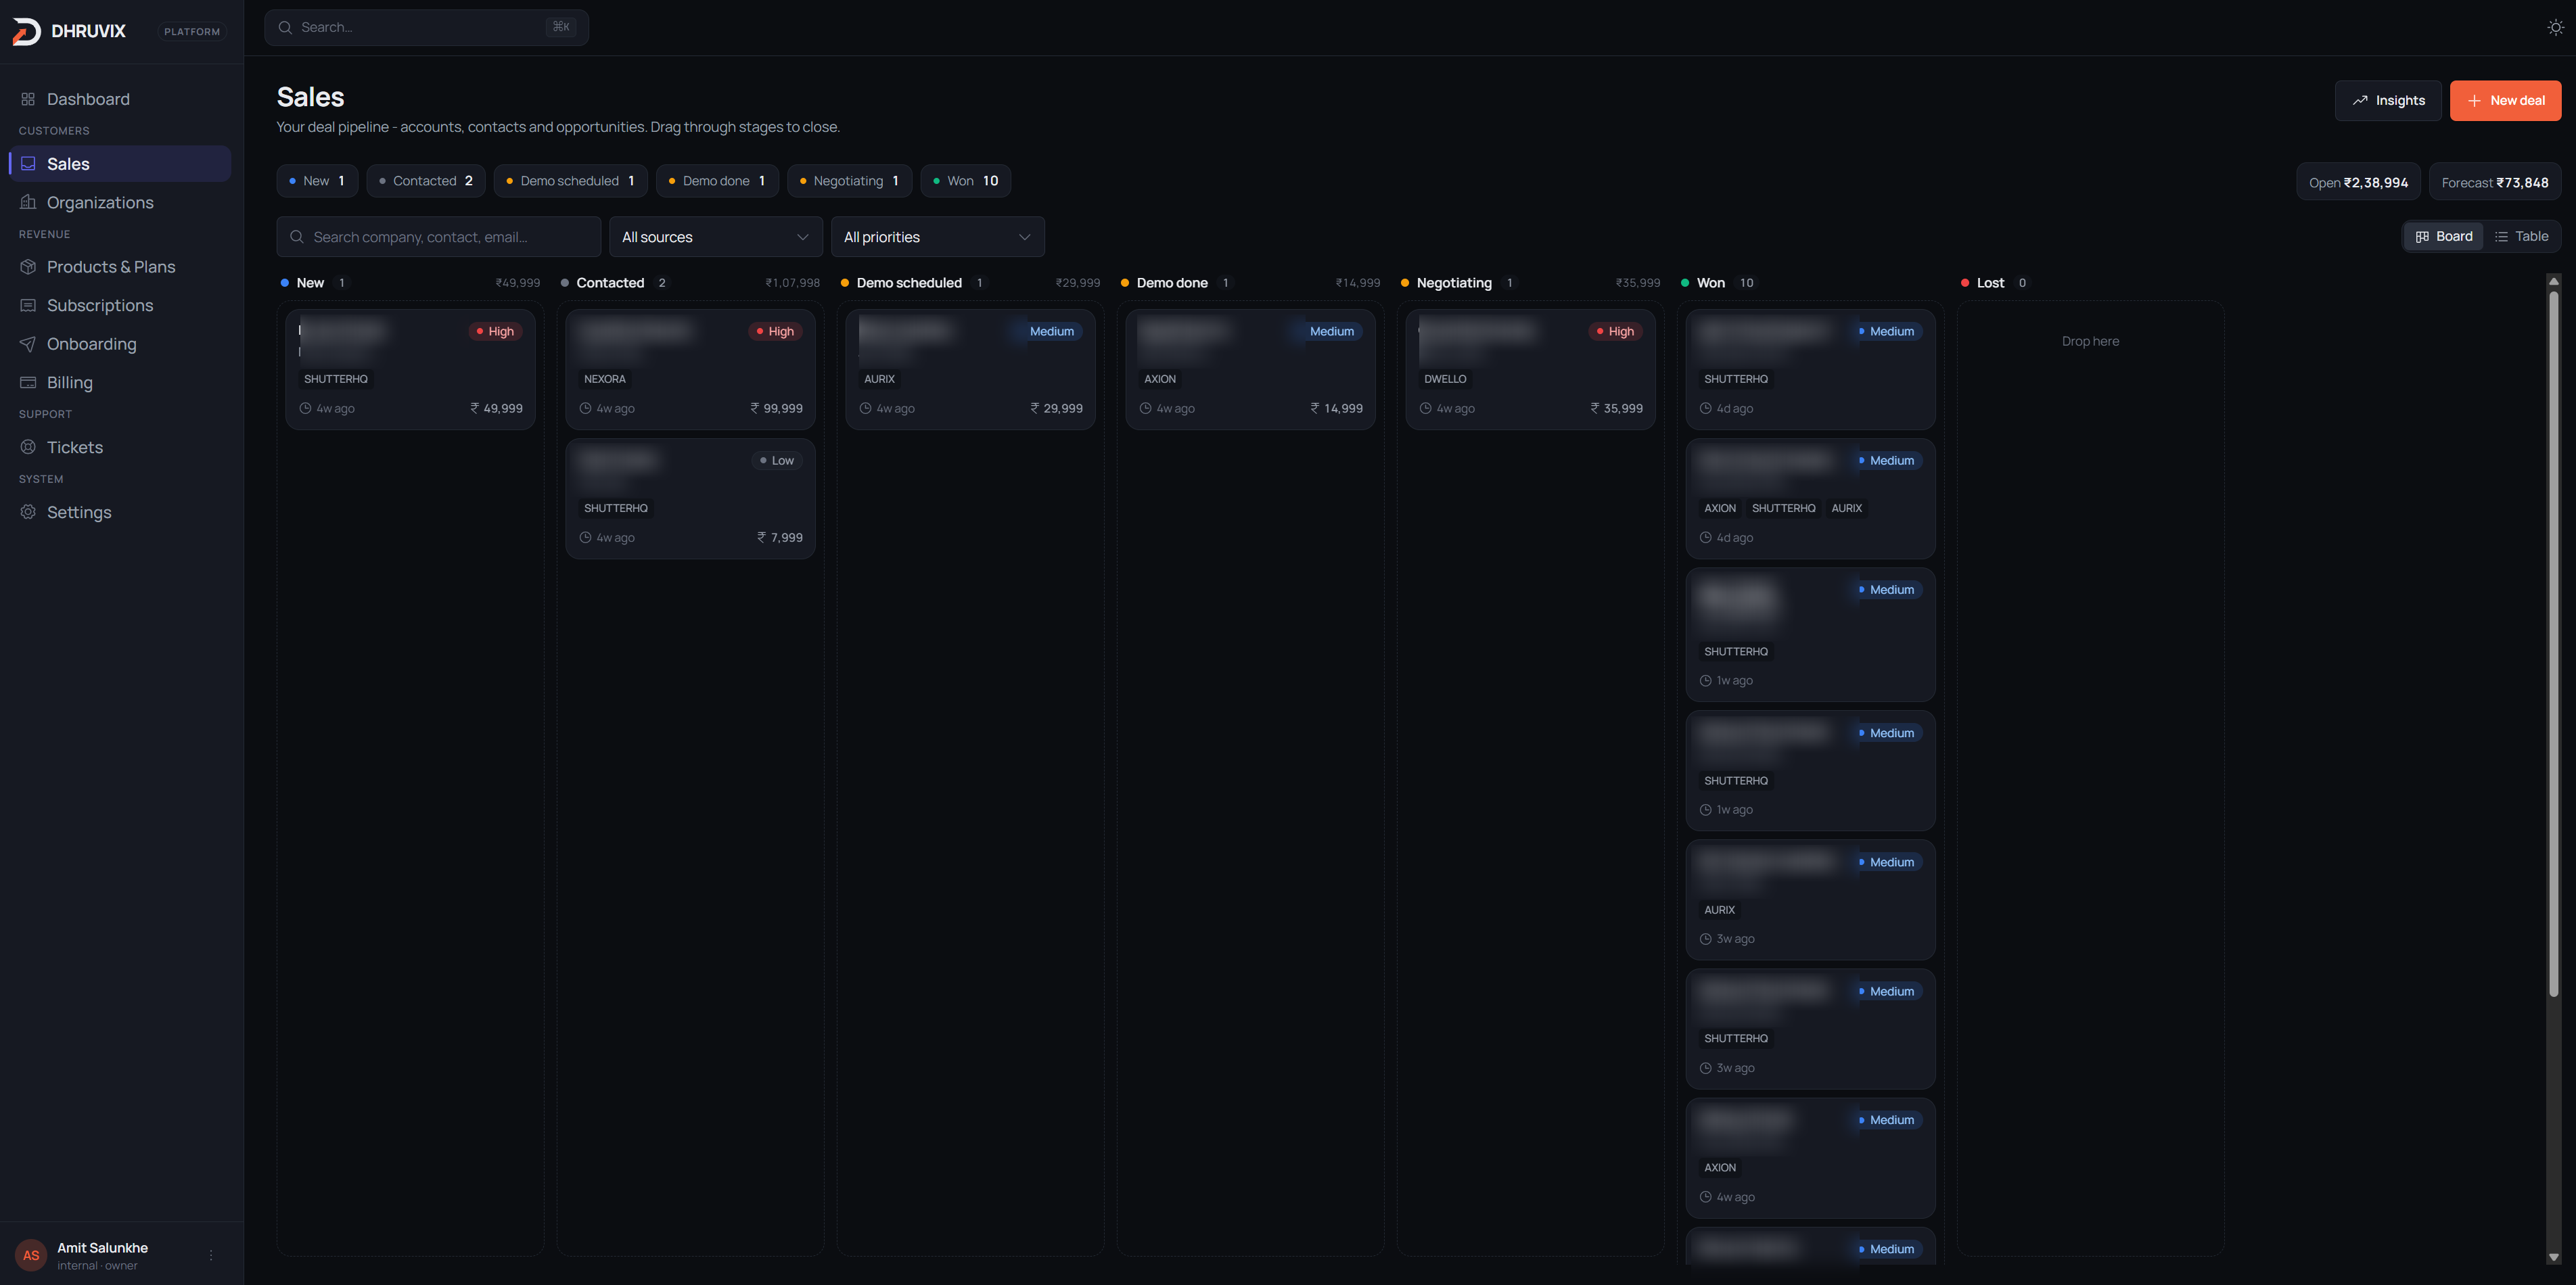Screen dimensions: 2576x1285
Task: Click the Onboarding paper plane icon
Action: (x=28, y=344)
